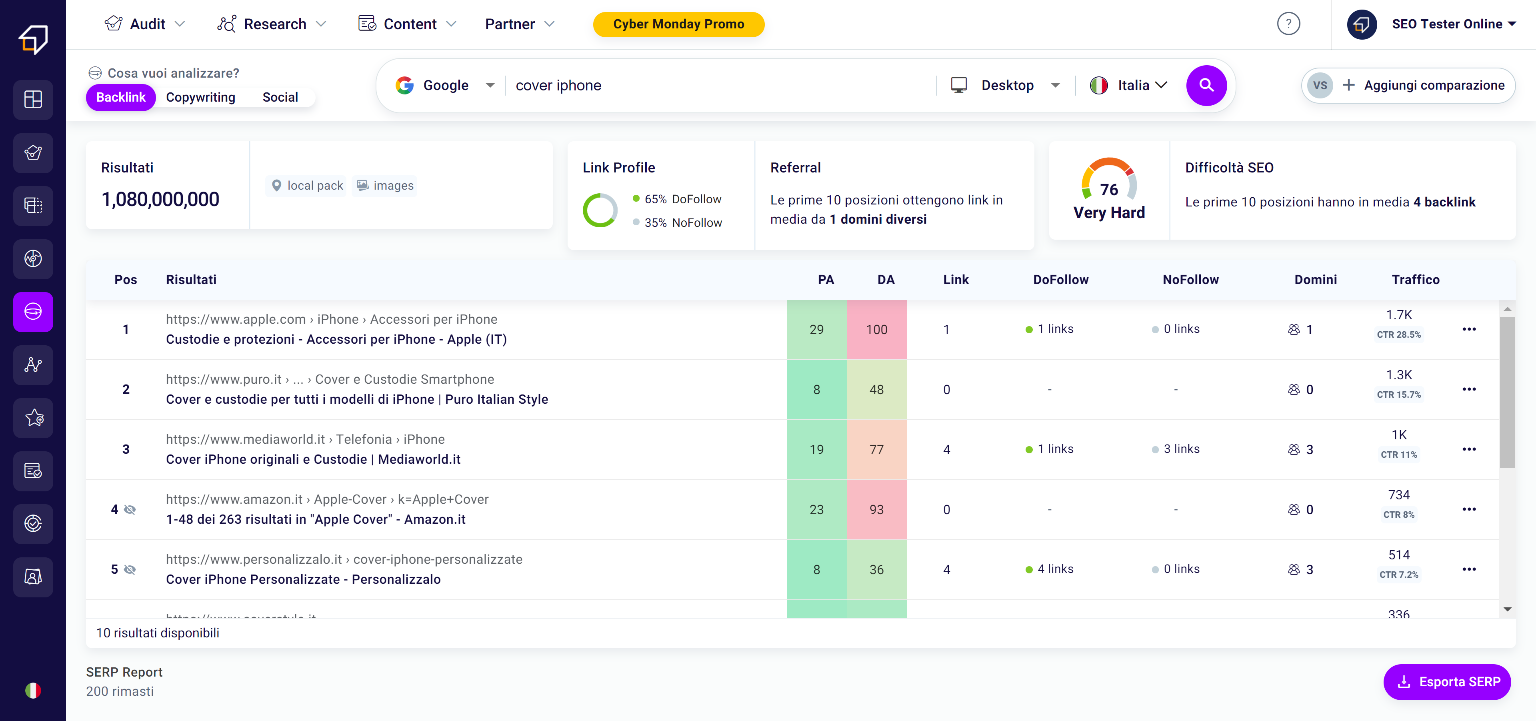The image size is (1536, 721).
Task: Click the purple search magnifier button
Action: [1206, 85]
